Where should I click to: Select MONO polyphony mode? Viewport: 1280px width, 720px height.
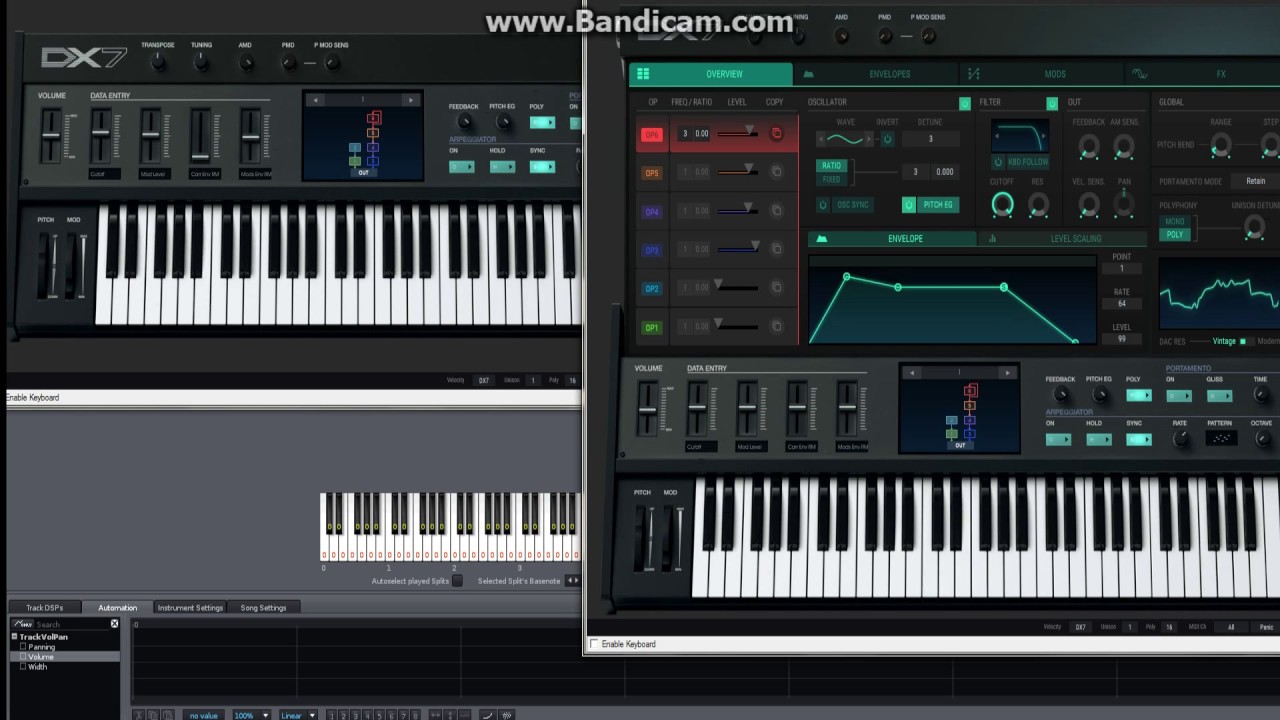click(x=1175, y=222)
